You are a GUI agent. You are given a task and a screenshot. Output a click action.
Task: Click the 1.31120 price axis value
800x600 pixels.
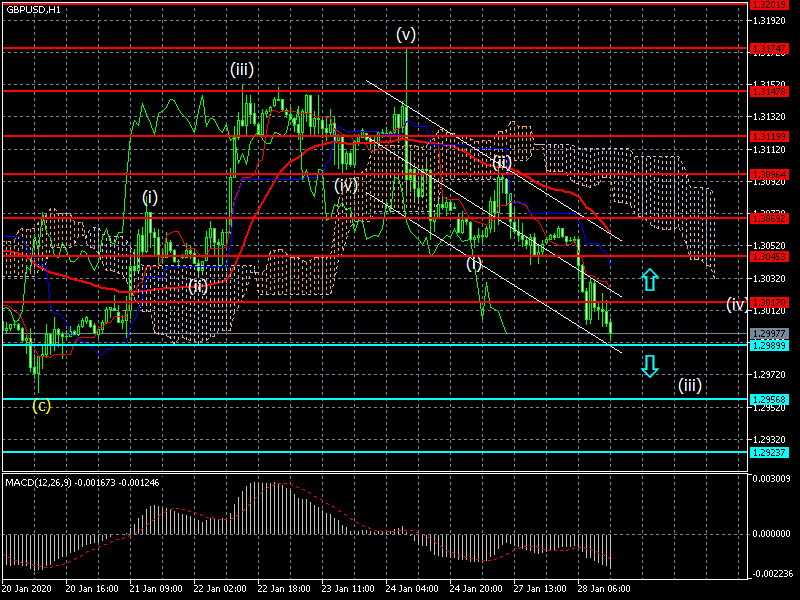769,150
